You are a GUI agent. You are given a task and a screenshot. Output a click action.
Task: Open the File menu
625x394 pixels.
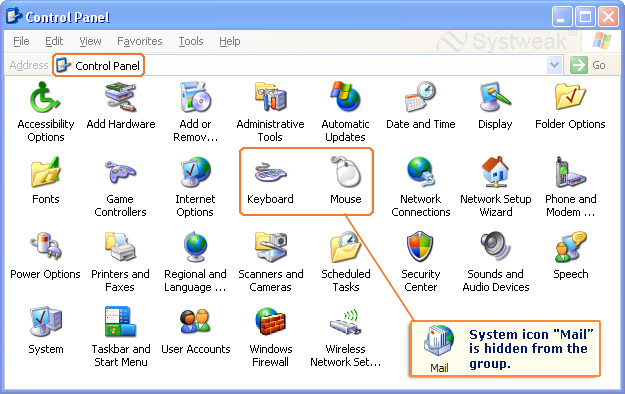[x=21, y=41]
